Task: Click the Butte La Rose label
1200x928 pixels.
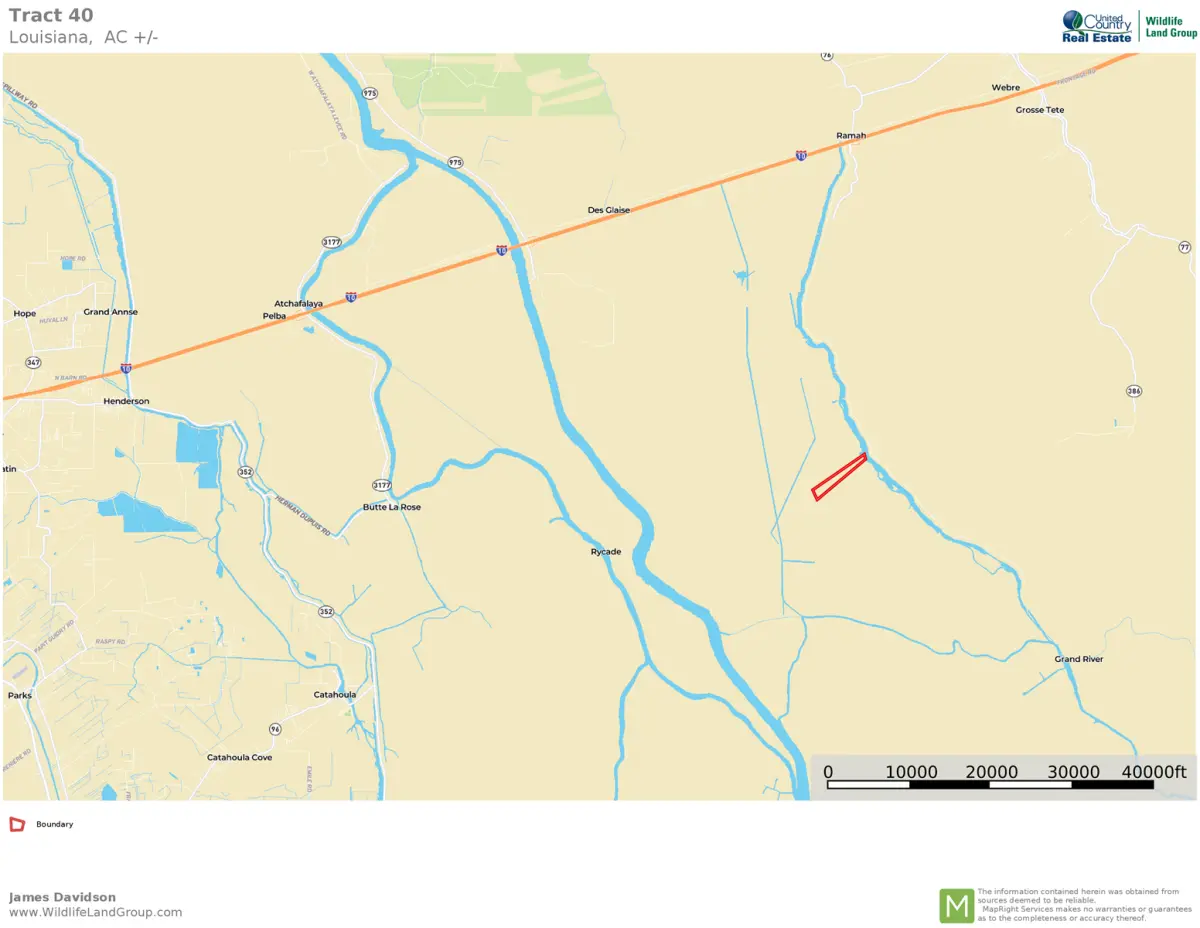Action: tap(391, 507)
